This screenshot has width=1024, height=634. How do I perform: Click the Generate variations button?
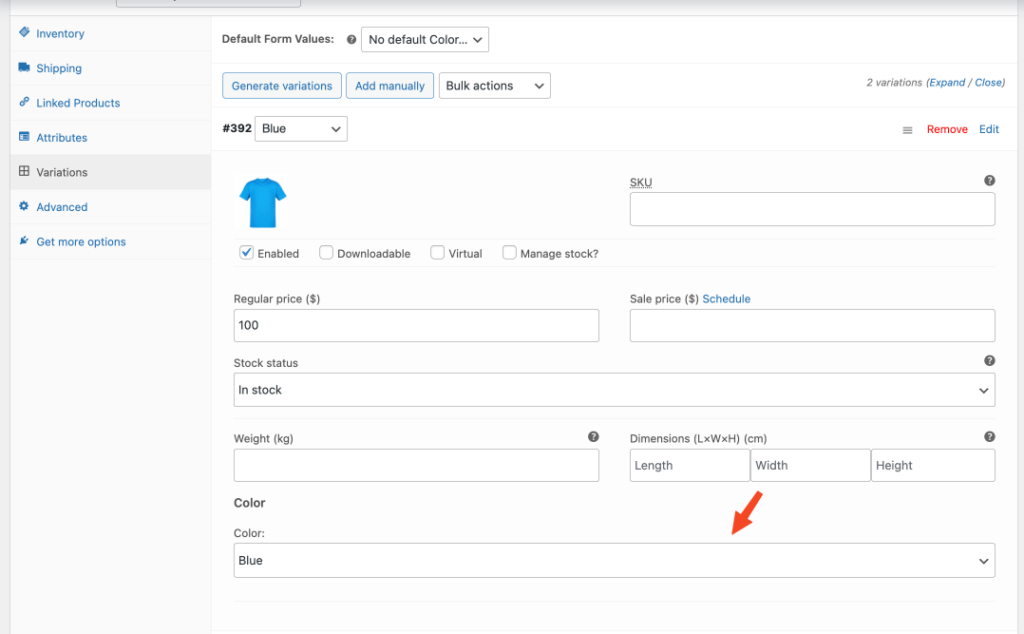pos(281,85)
